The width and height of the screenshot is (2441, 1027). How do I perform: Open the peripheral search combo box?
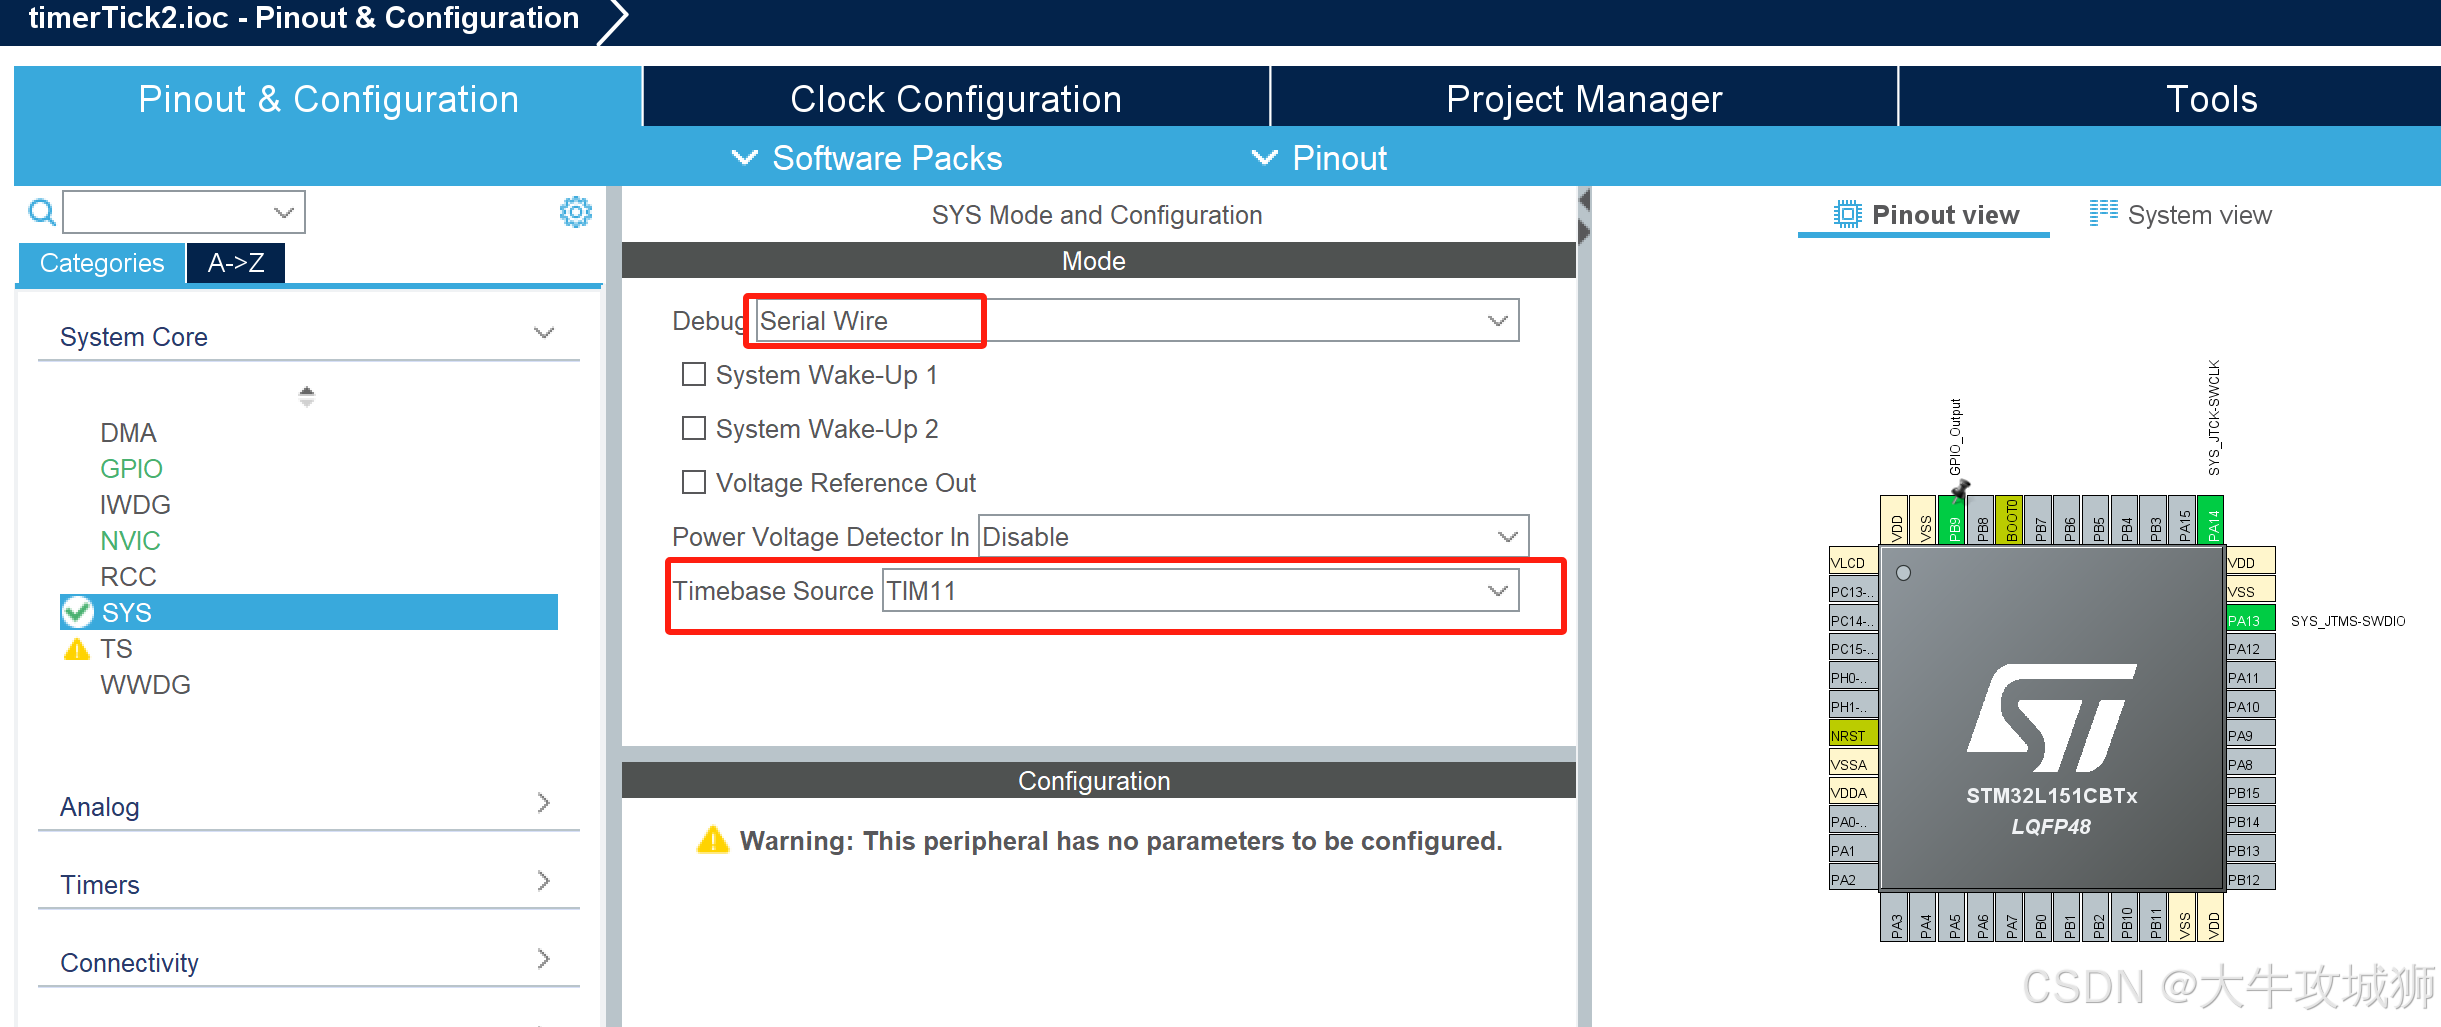[184, 212]
